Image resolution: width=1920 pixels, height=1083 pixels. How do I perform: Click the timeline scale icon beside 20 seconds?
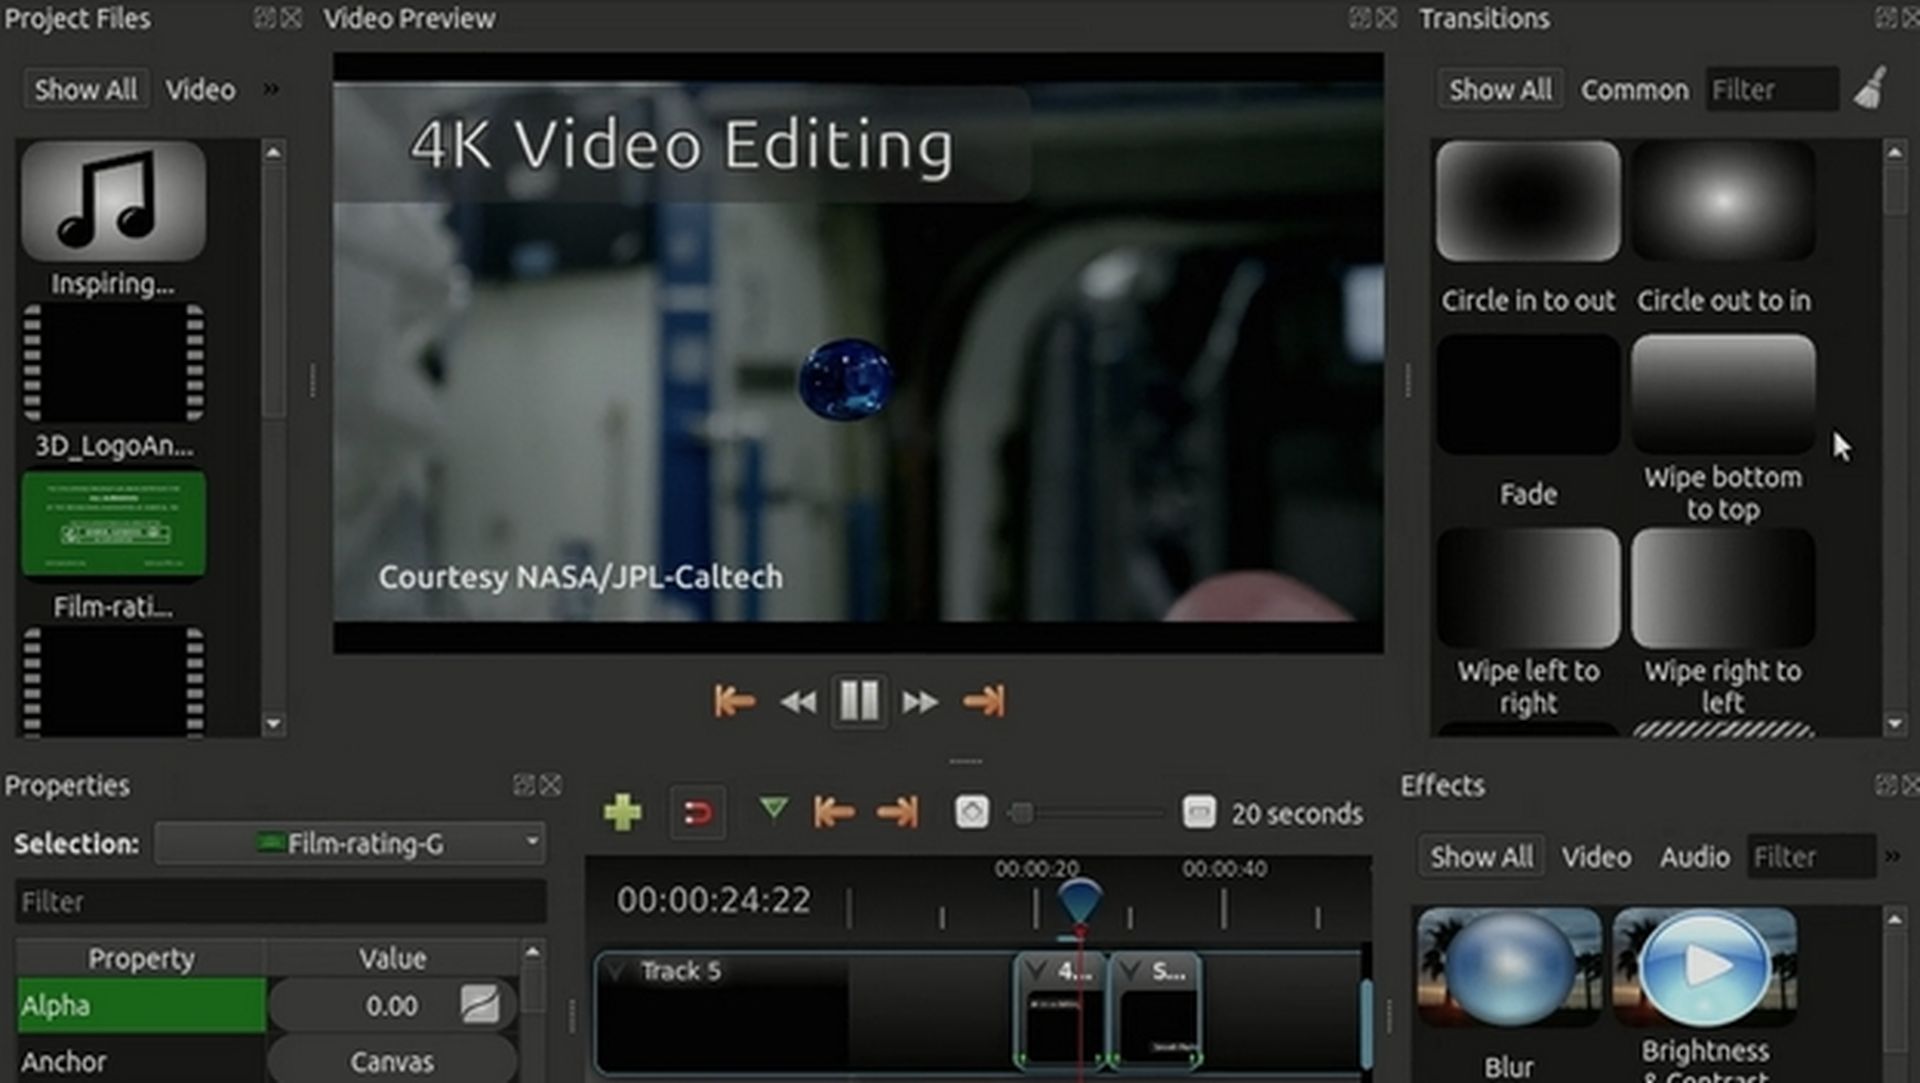point(1199,813)
